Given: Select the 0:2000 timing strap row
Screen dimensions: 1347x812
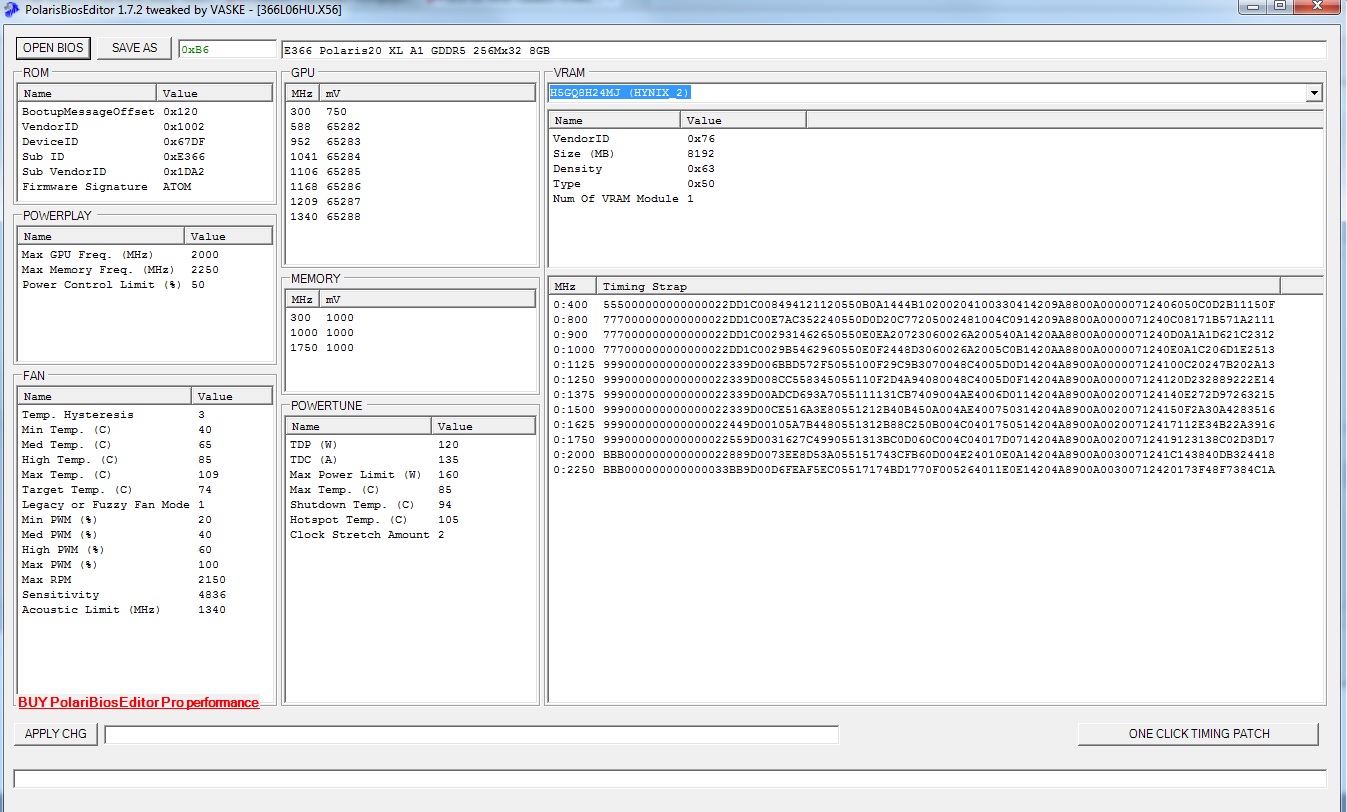Looking at the screenshot, I should (x=913, y=455).
